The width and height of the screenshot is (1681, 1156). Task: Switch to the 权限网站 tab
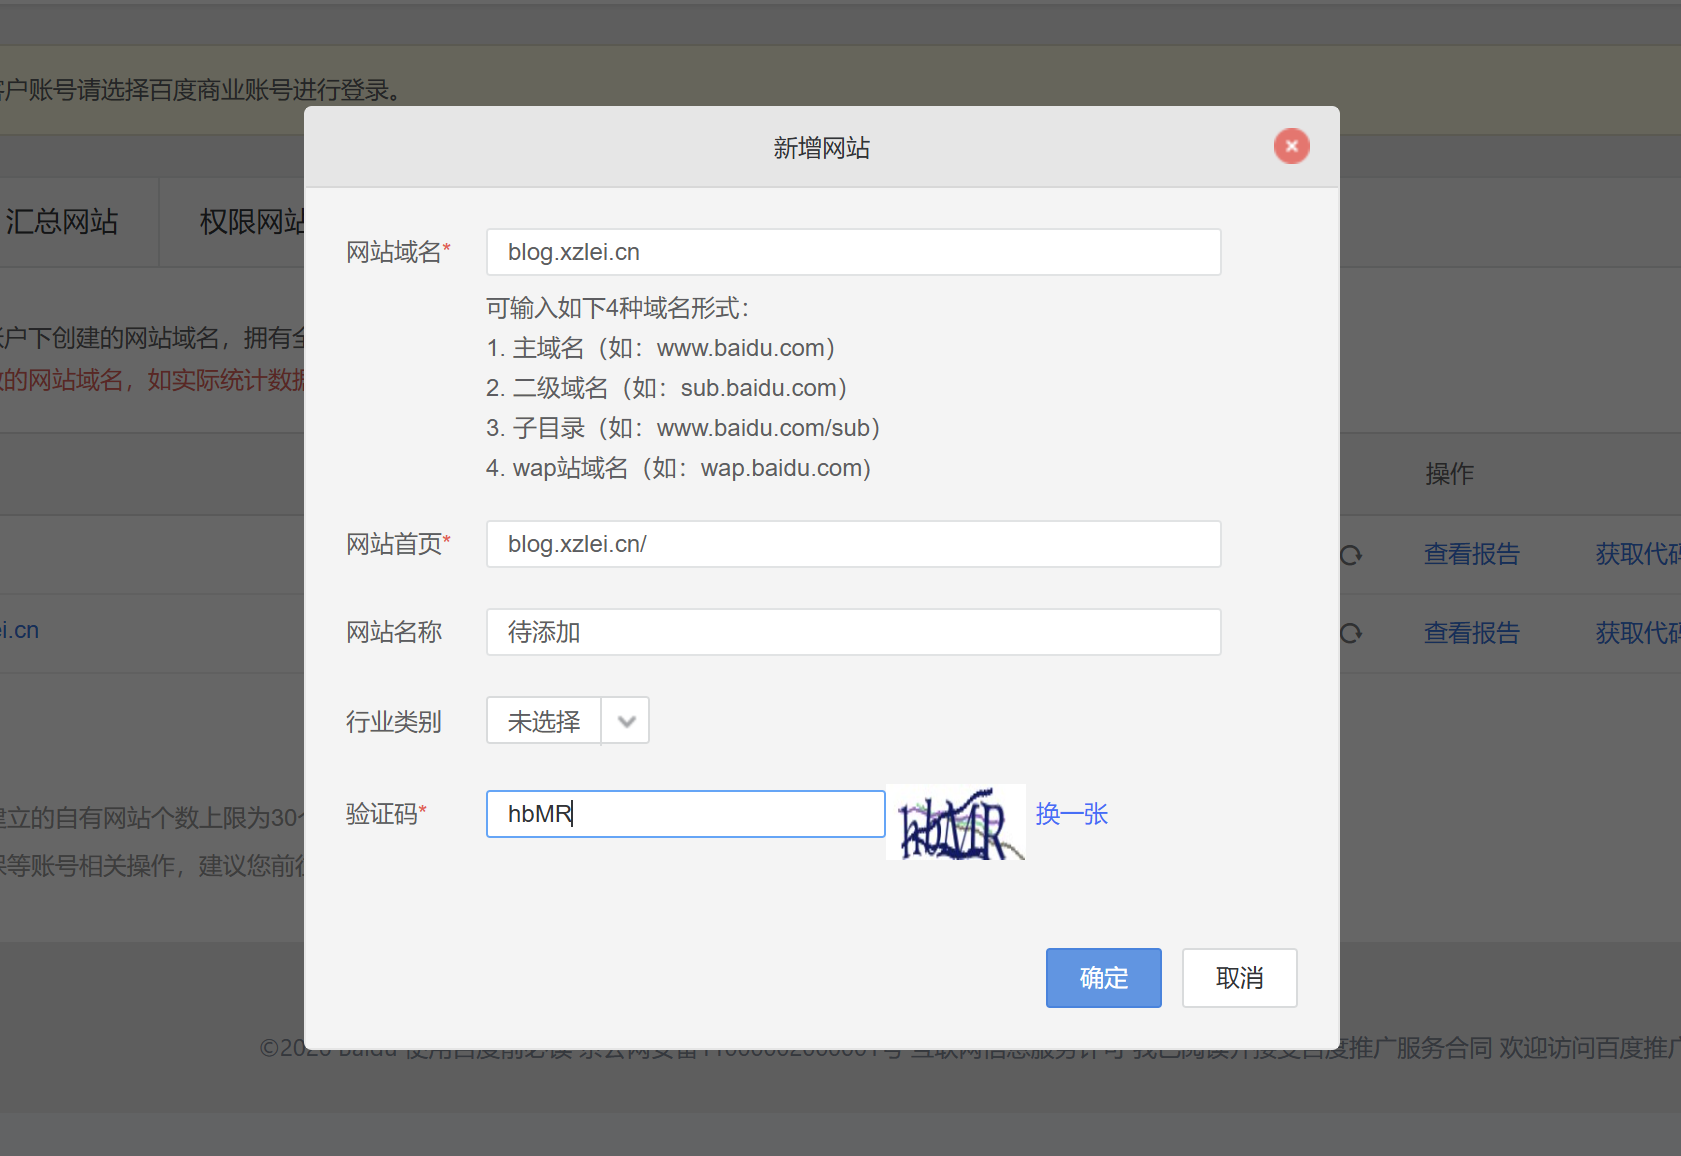252,222
